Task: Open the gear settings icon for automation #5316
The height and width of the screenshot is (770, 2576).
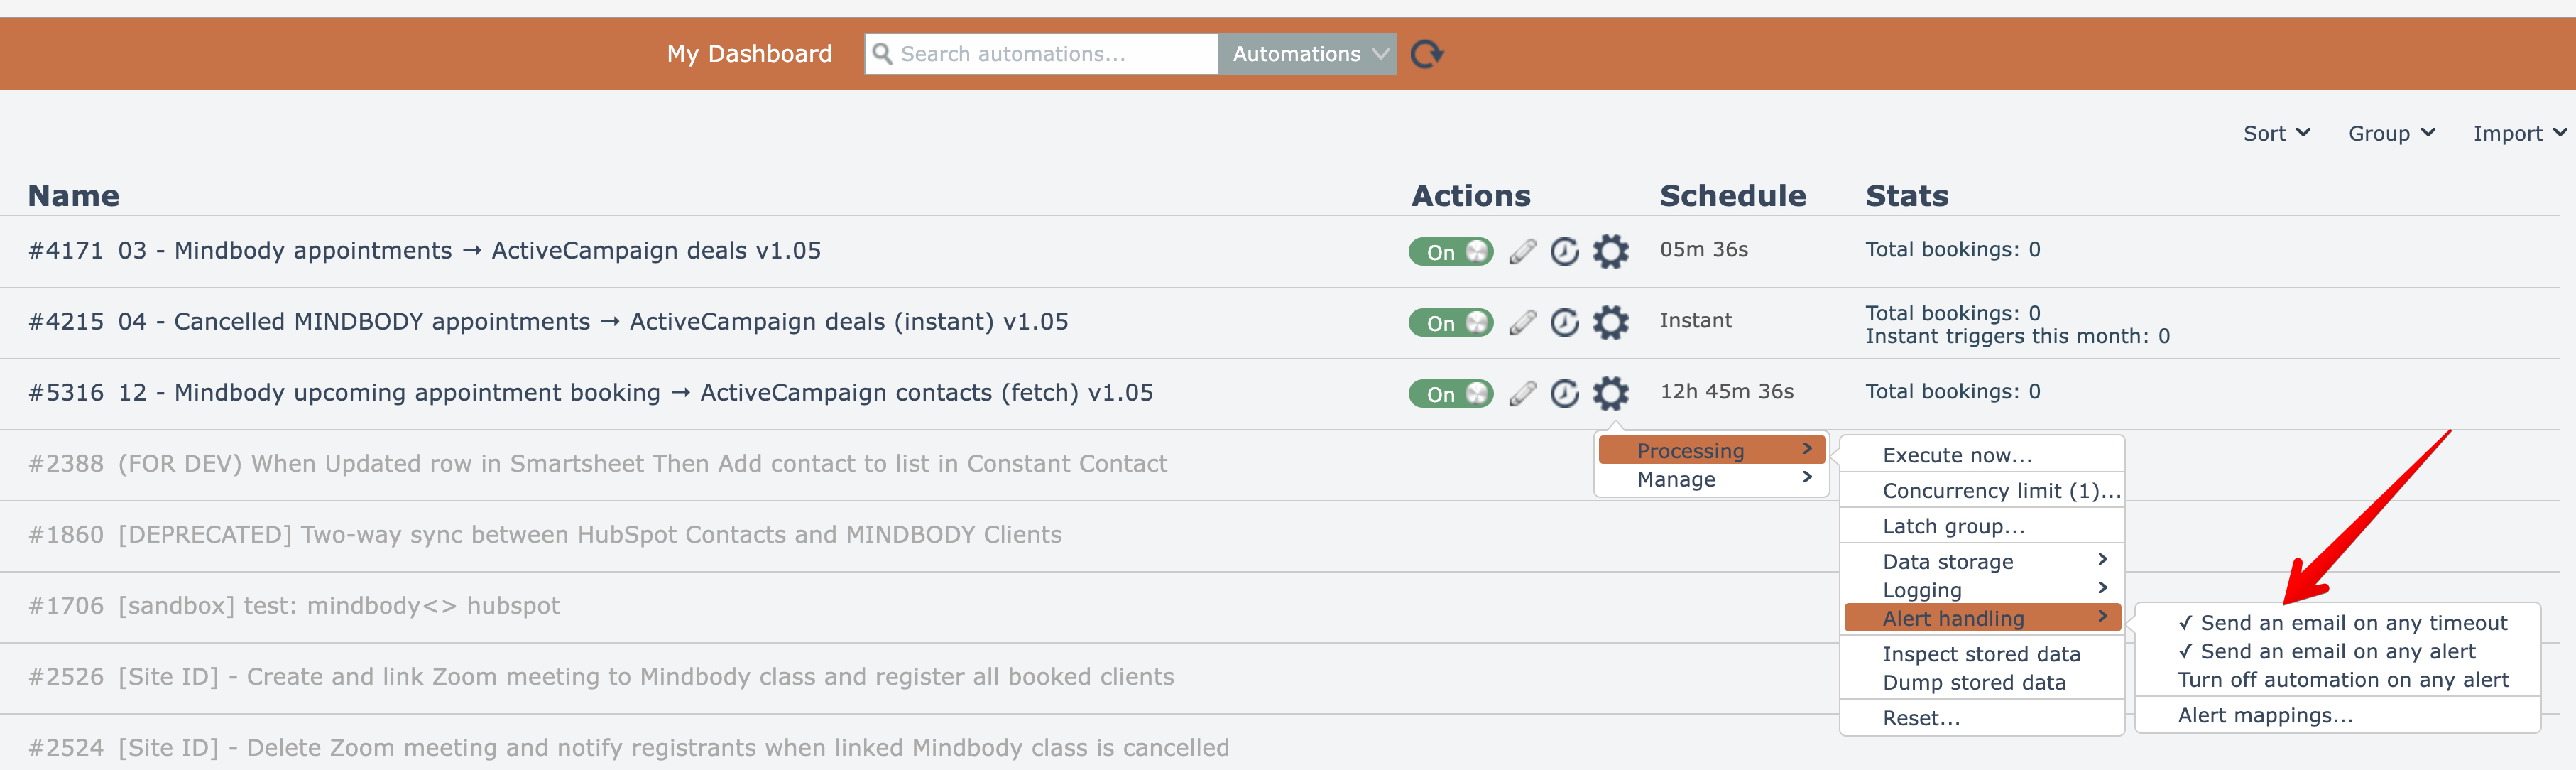Action: [x=1610, y=393]
